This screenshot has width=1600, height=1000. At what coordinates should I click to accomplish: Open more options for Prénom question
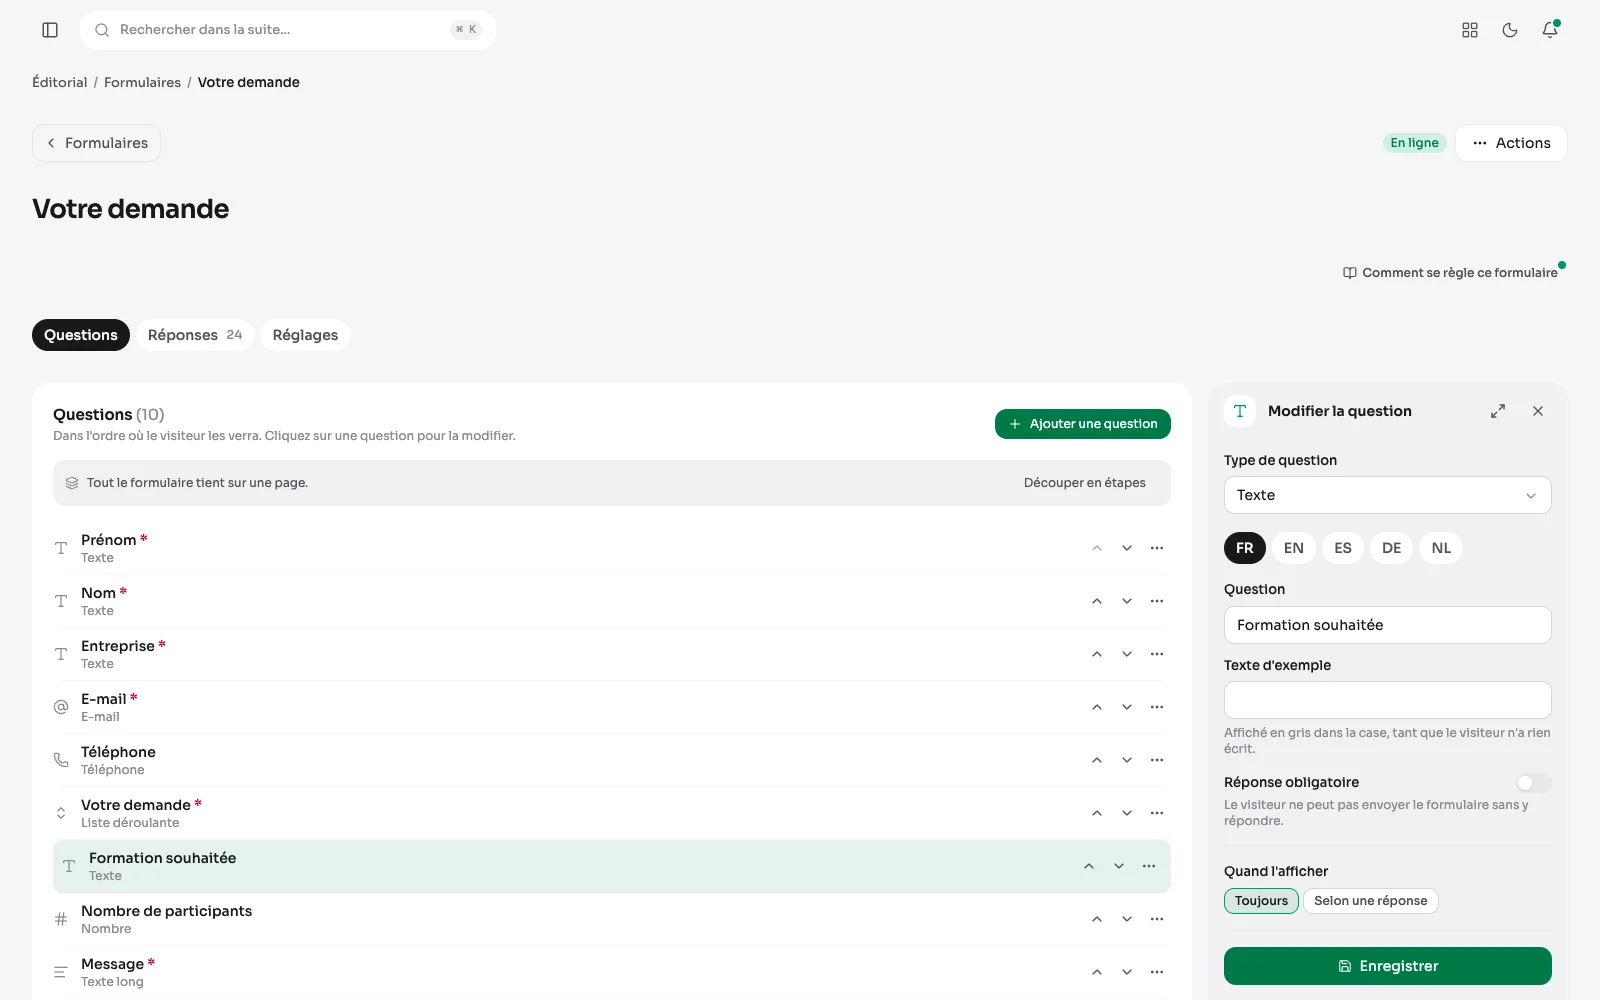click(1157, 548)
